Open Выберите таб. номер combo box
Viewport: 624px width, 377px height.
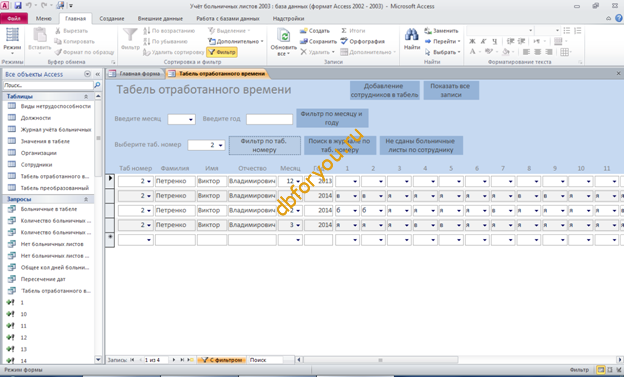(x=221, y=145)
